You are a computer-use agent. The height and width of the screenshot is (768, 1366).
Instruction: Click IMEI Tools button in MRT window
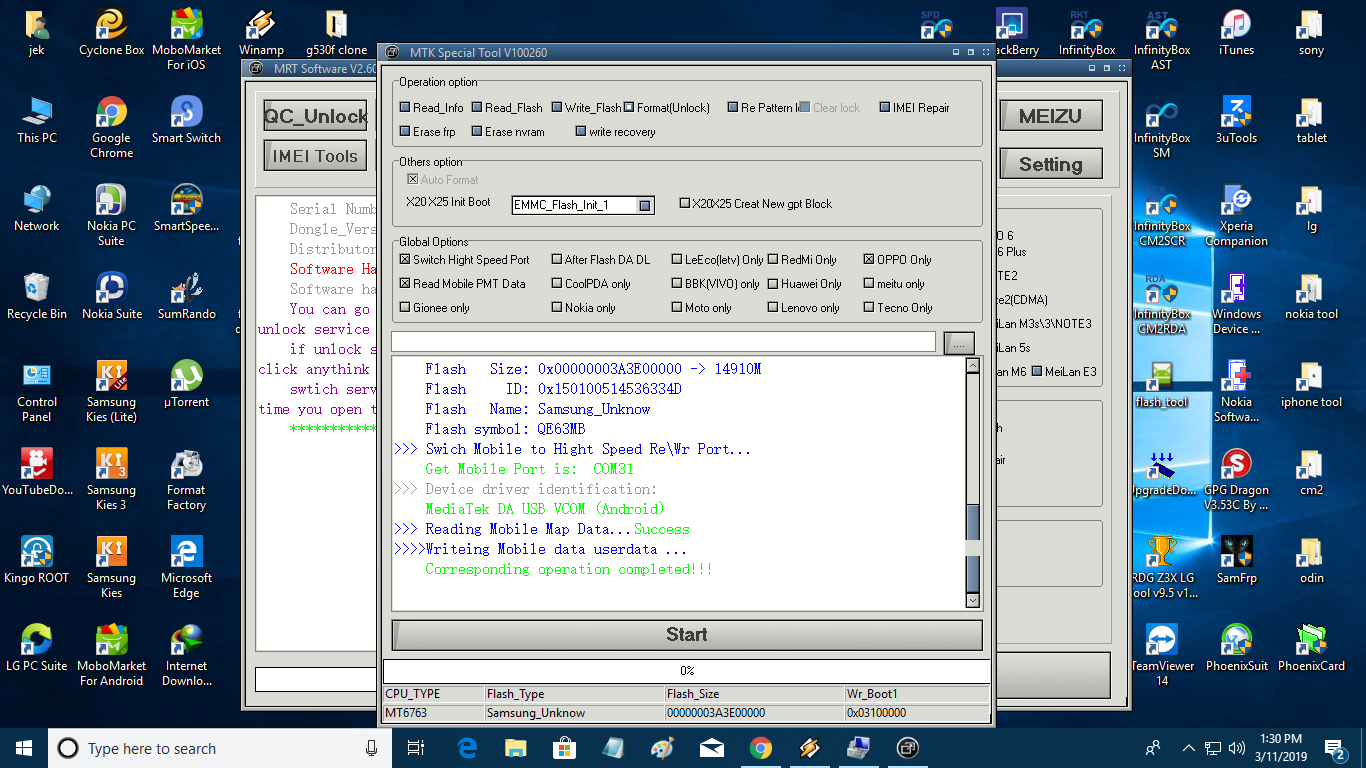pos(315,156)
